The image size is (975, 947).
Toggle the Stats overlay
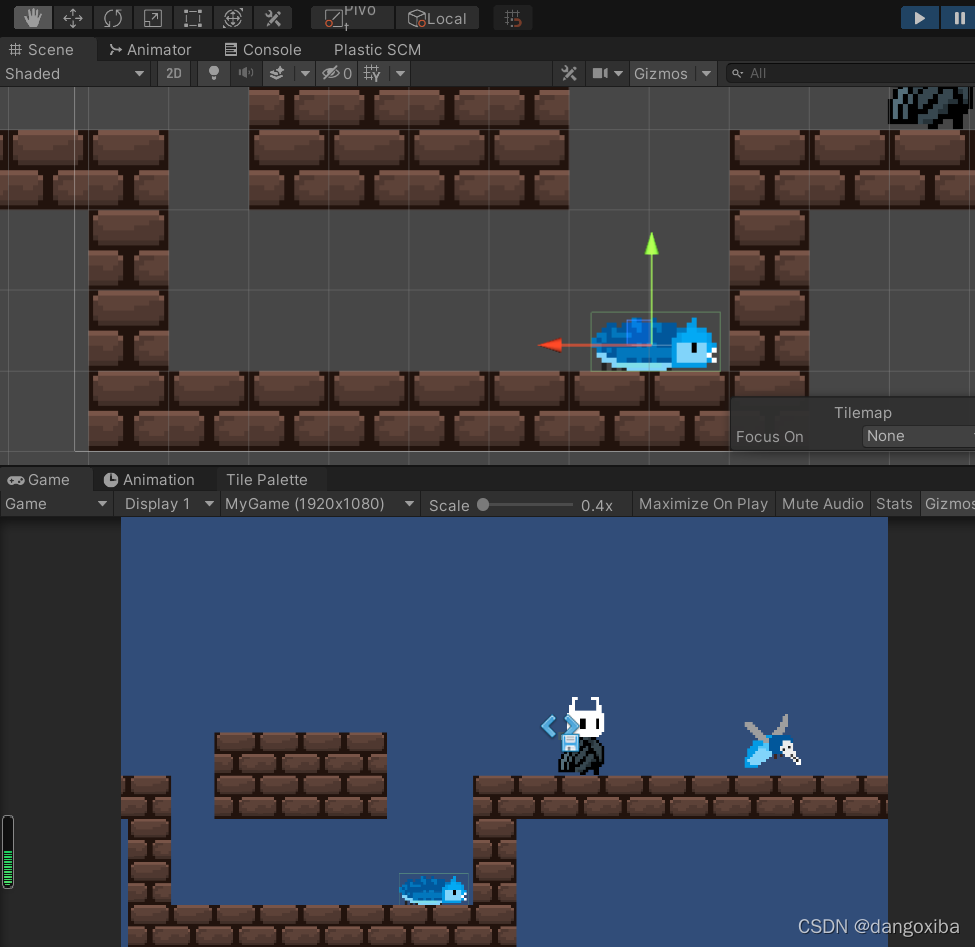coord(894,504)
